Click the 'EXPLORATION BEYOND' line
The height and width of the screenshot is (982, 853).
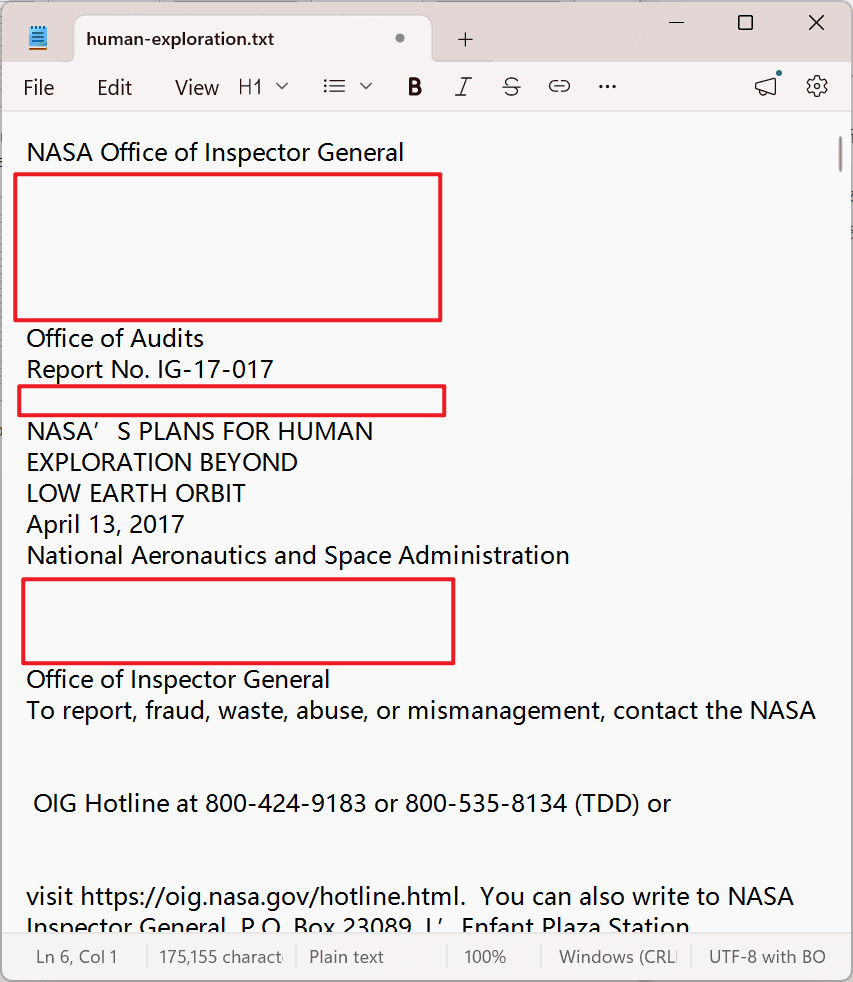tap(162, 463)
